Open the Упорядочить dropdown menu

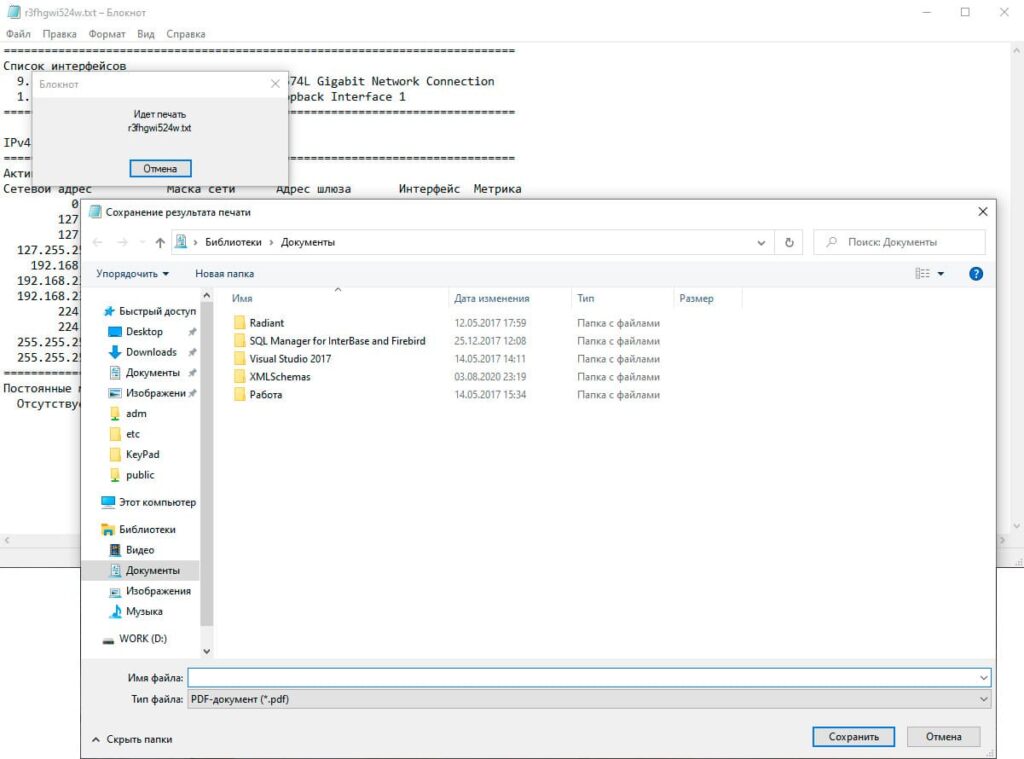[132, 273]
